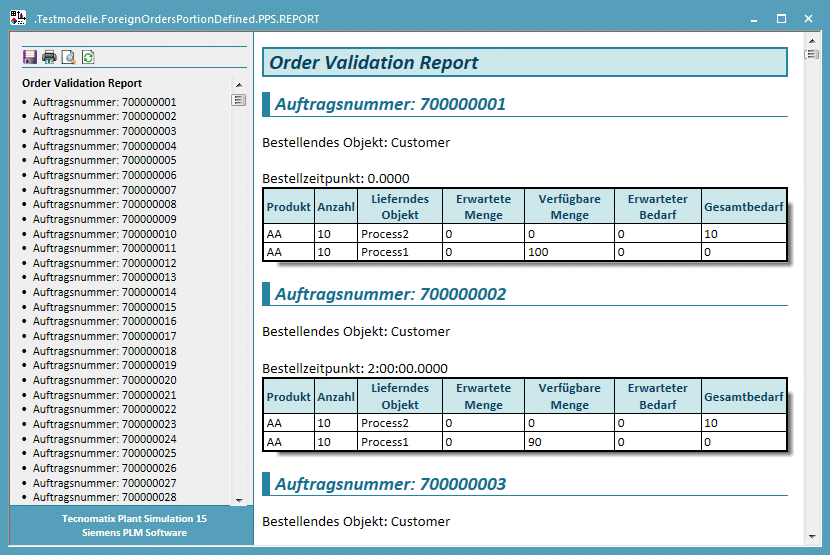Viewport: 830px width, 555px height.
Task: Jump to Auftragsnummer: 700000001 in the sidebar
Action: [104, 102]
